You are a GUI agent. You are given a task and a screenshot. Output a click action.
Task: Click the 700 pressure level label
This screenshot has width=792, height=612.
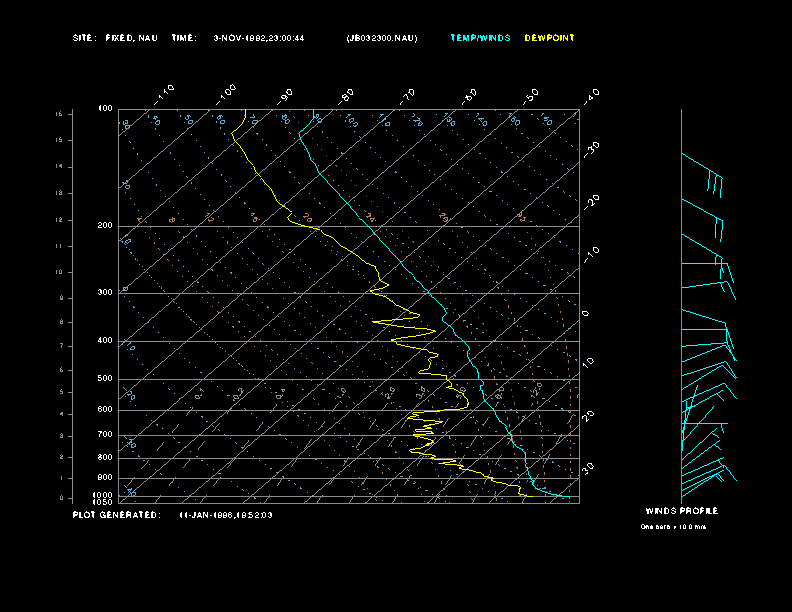tap(105, 435)
